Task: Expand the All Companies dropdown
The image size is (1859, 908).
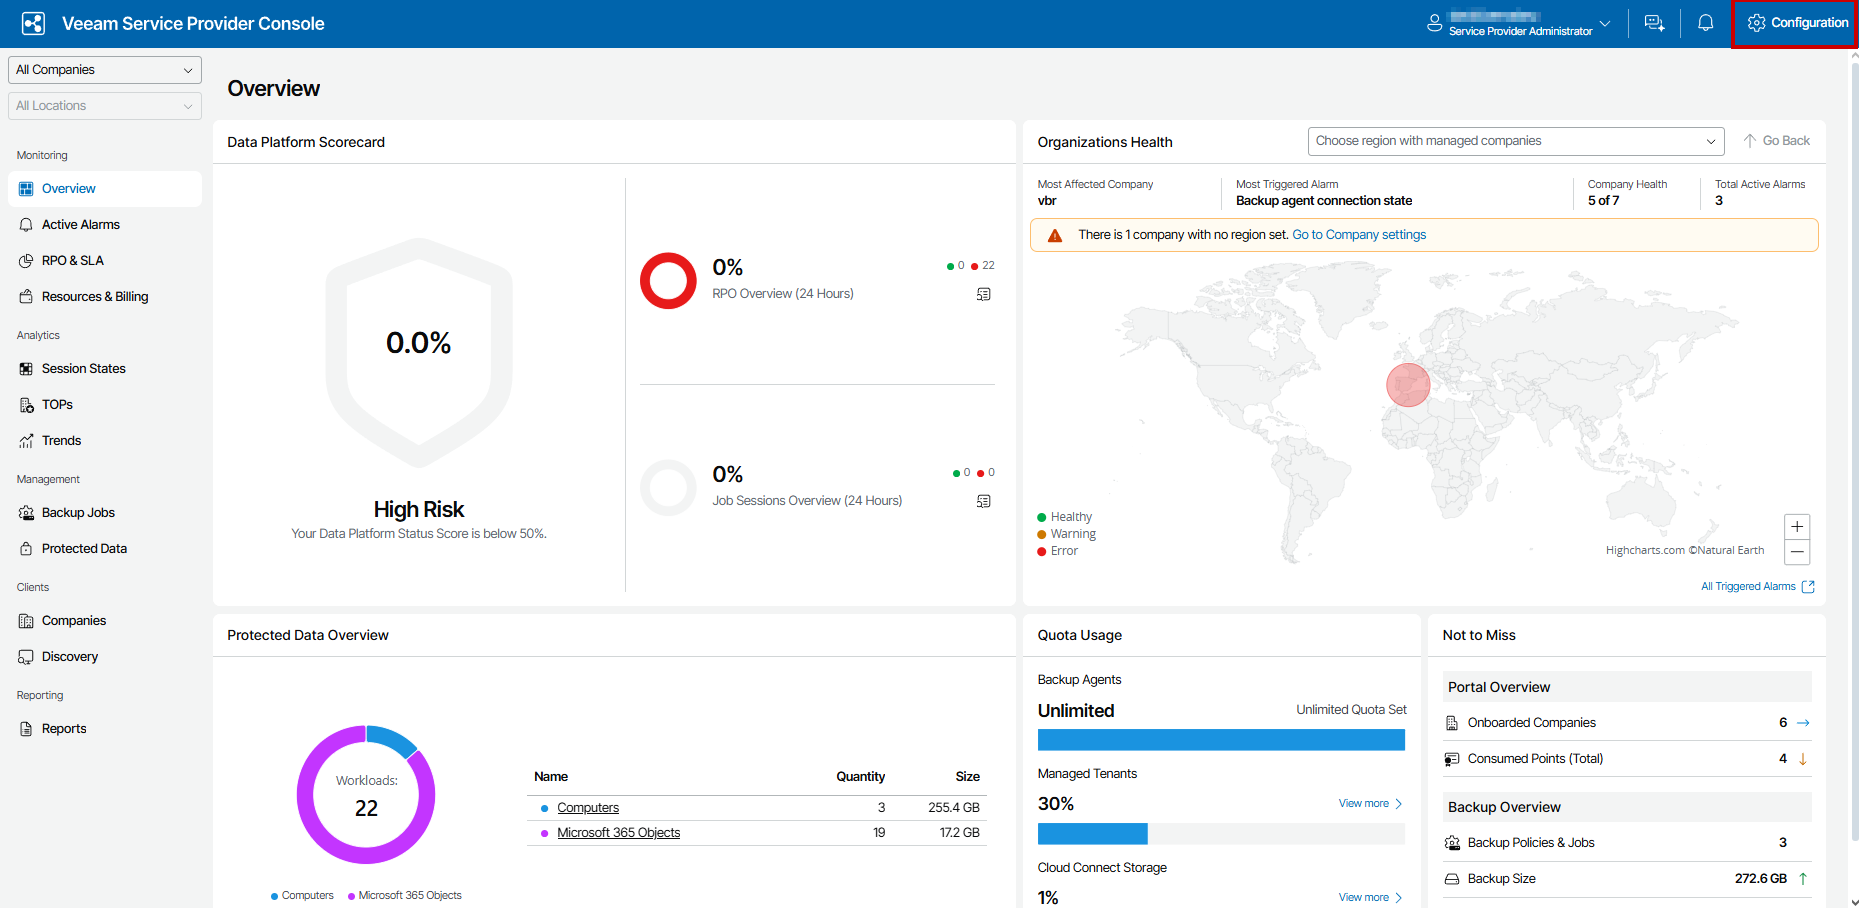Action: [x=105, y=70]
